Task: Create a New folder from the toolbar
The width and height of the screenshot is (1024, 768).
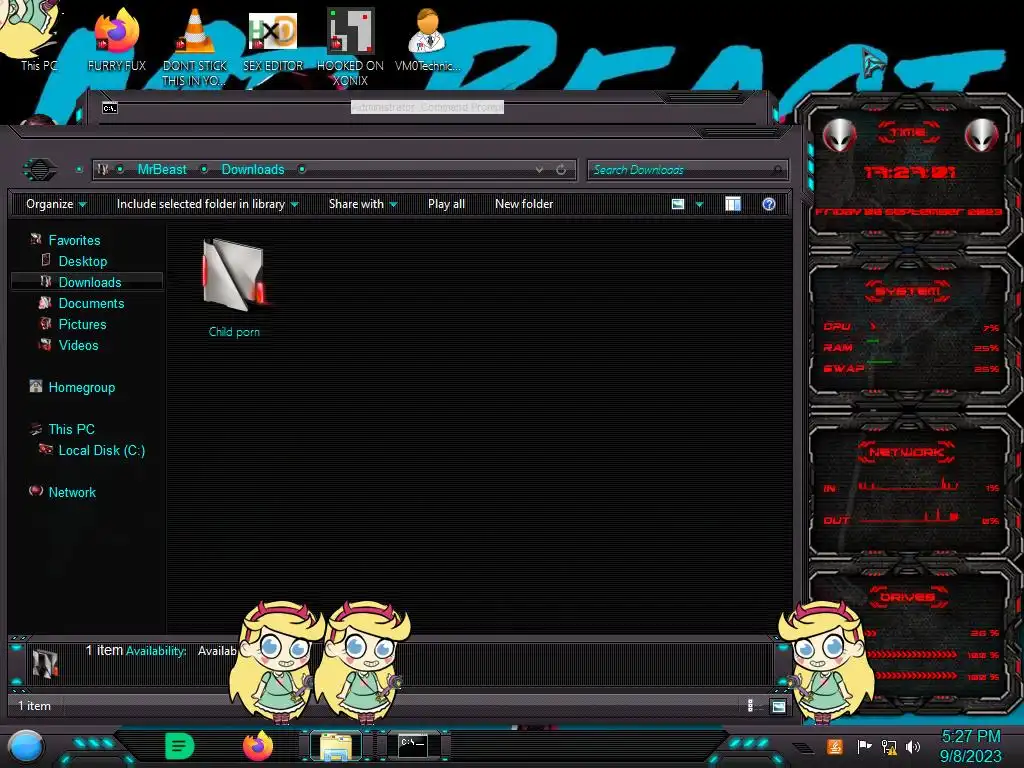Action: pos(524,204)
